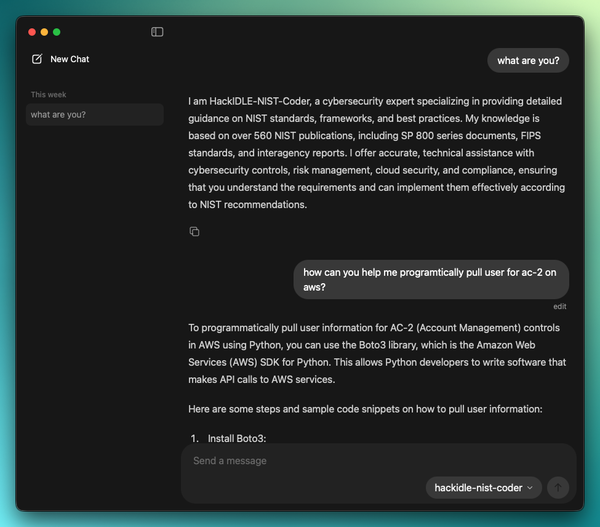The height and width of the screenshot is (527, 600).
Task: Select the "what are you?" message bubble
Action: (x=529, y=60)
